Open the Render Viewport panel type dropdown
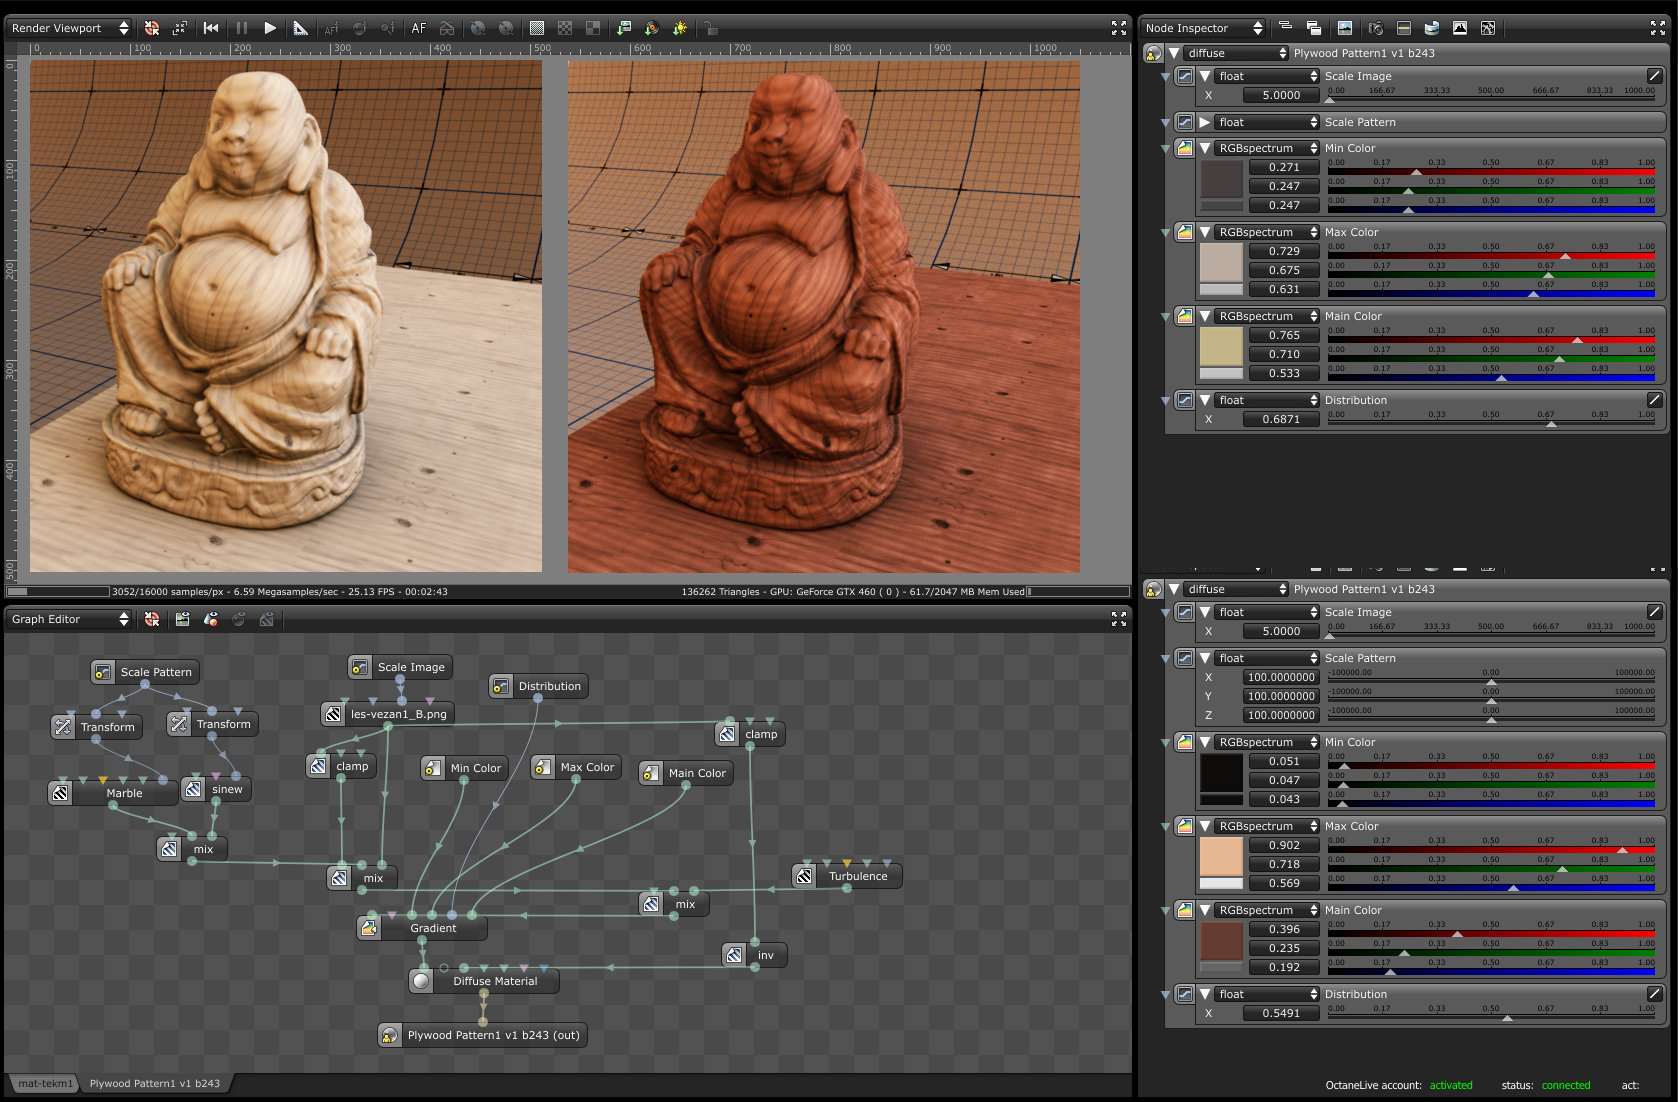This screenshot has height=1102, width=1678. pyautogui.click(x=69, y=28)
